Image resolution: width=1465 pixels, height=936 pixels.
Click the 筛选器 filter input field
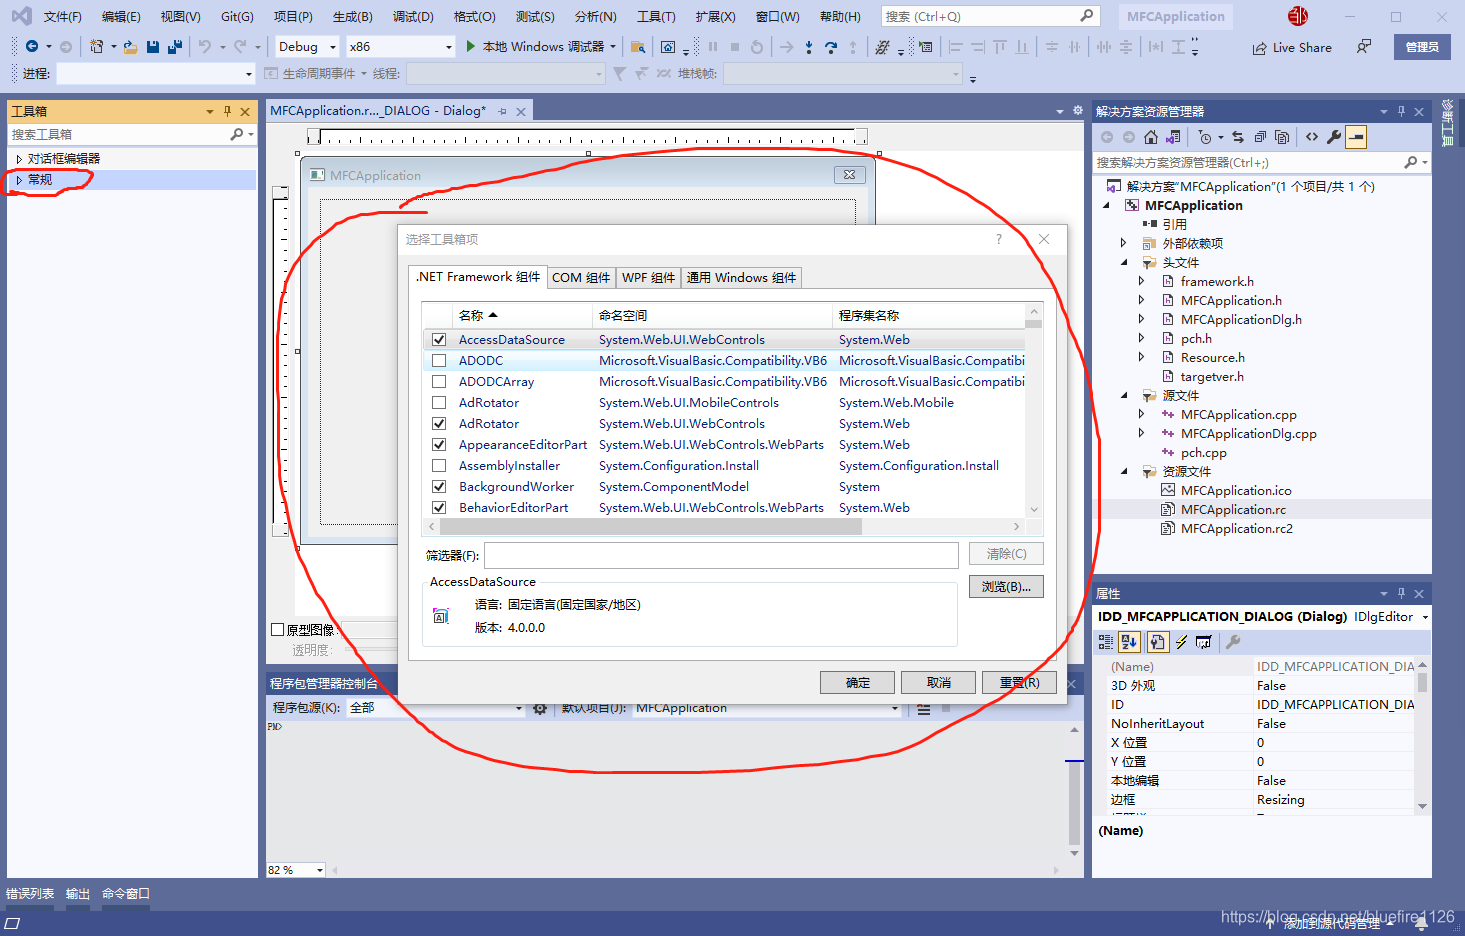point(722,555)
